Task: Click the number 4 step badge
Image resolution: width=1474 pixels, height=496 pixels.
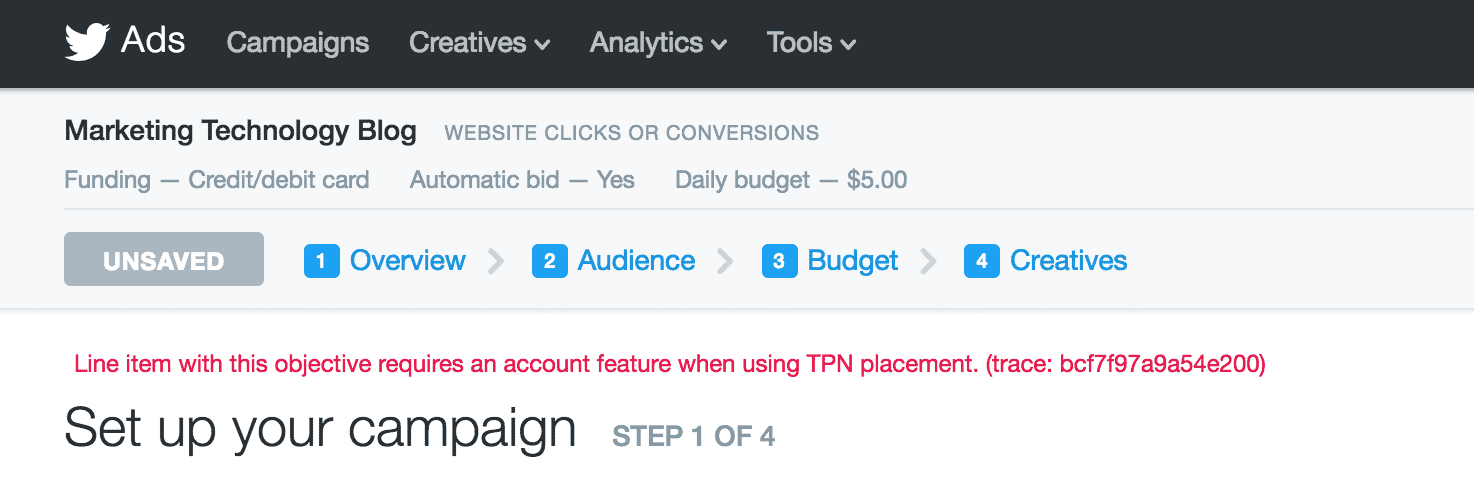Action: (x=982, y=261)
